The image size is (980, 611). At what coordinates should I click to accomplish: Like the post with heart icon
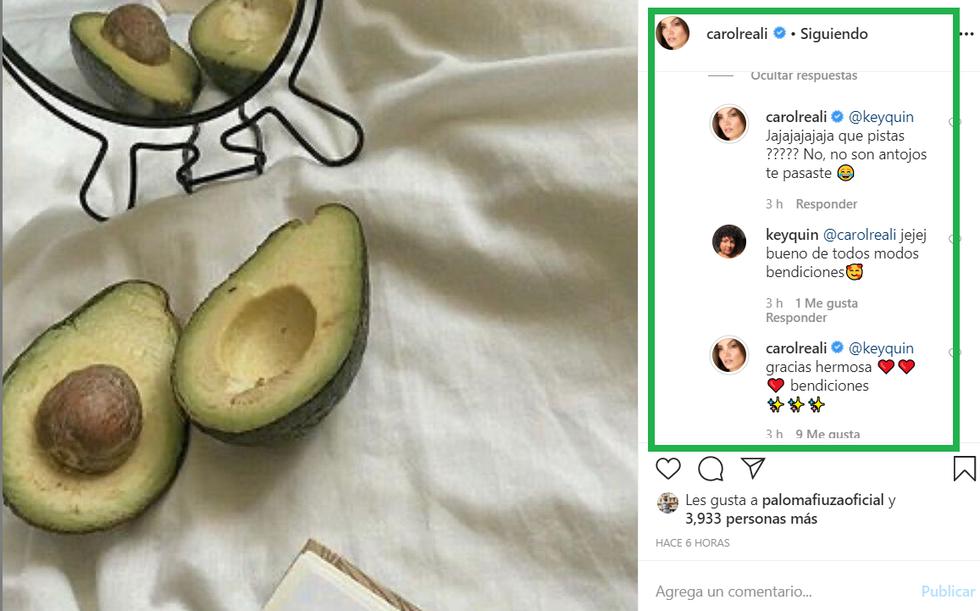(668, 468)
